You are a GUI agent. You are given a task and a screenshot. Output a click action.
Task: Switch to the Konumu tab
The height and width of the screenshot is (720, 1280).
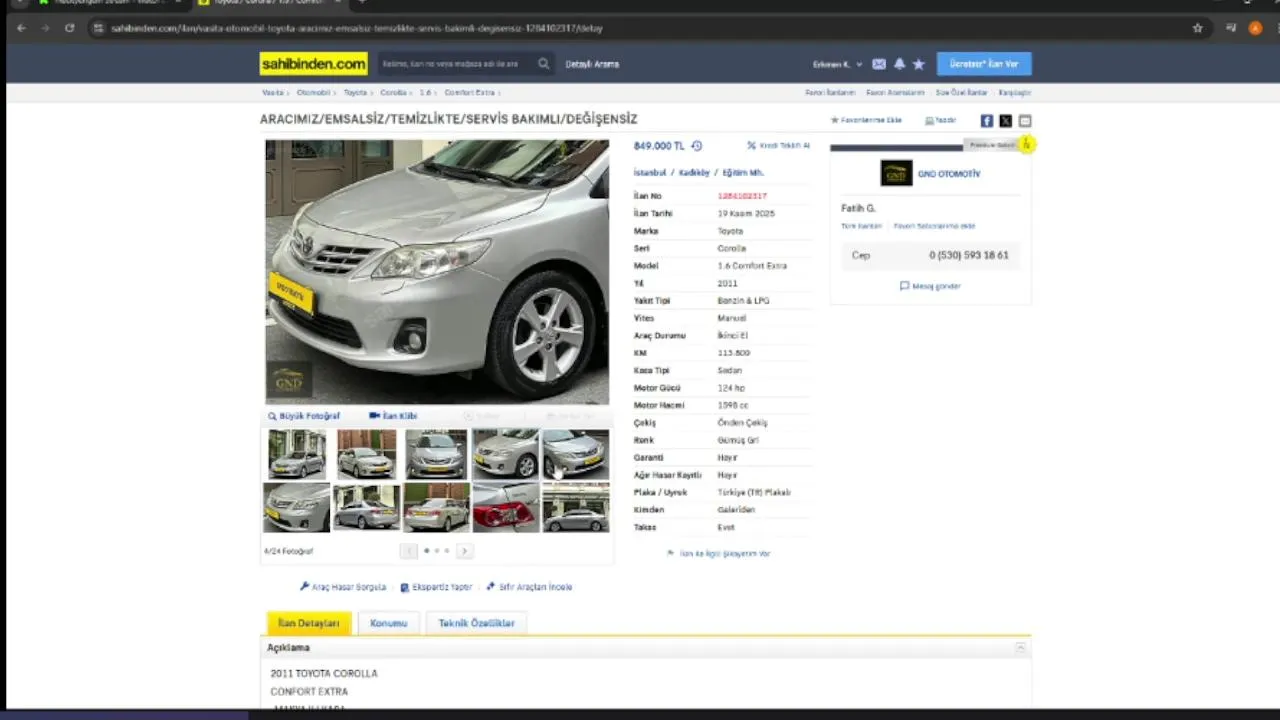388,623
